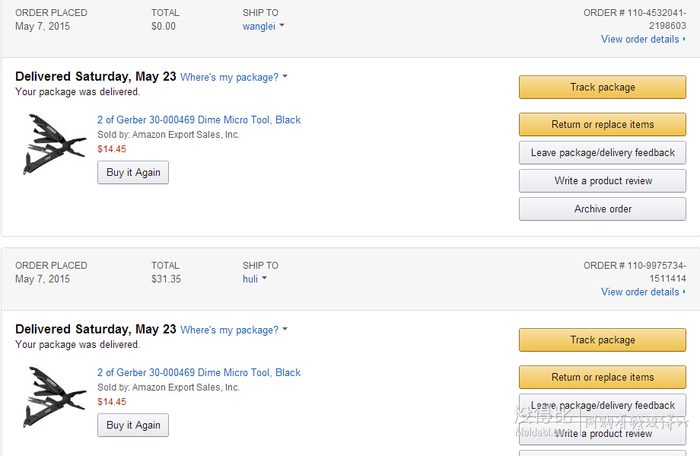Click Track package for wanglei order

602,87
